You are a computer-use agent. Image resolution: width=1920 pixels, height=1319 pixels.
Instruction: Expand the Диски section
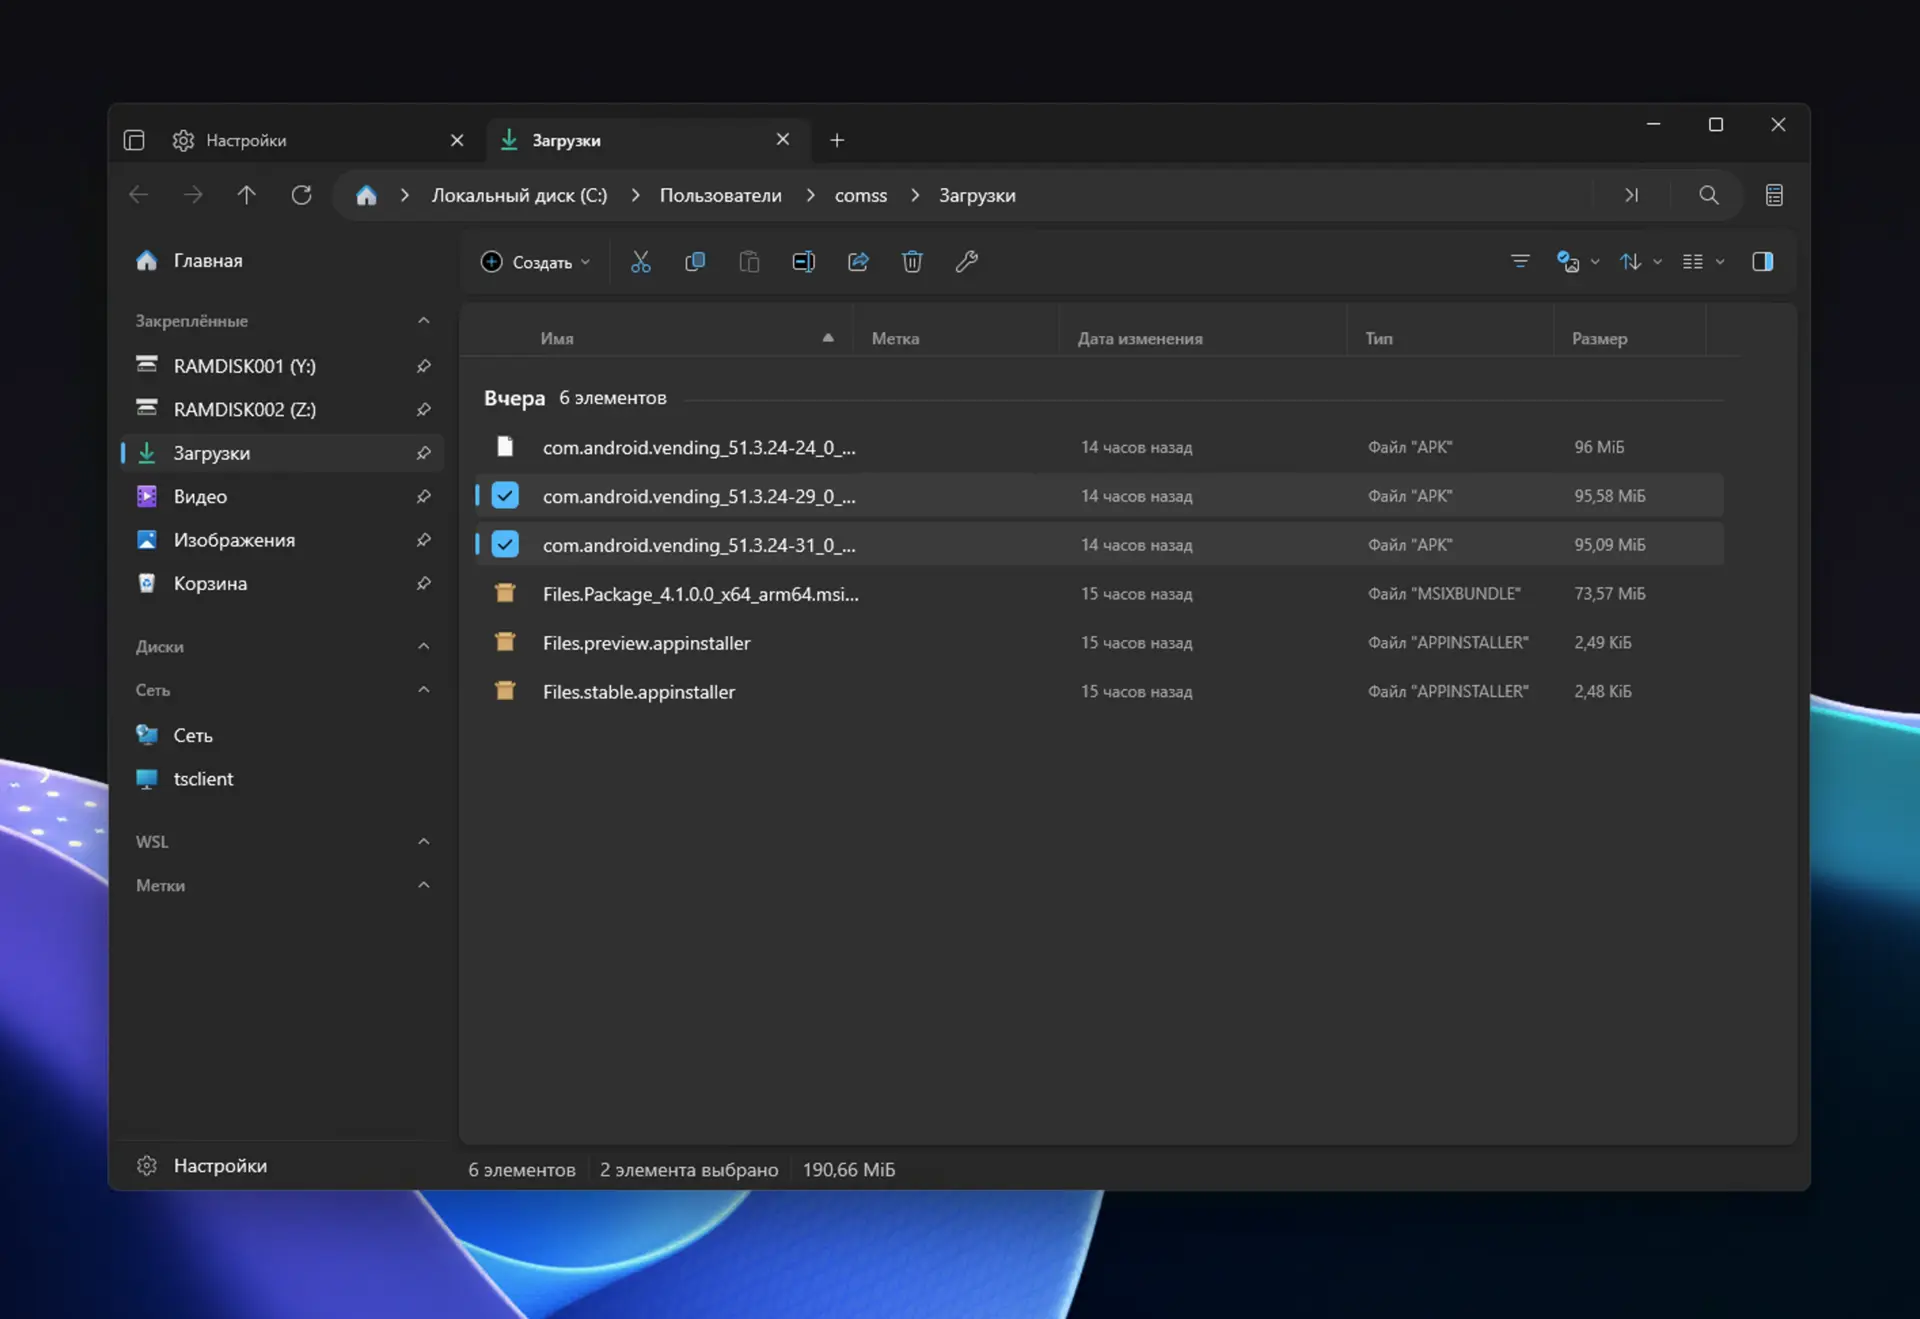pyautogui.click(x=423, y=647)
